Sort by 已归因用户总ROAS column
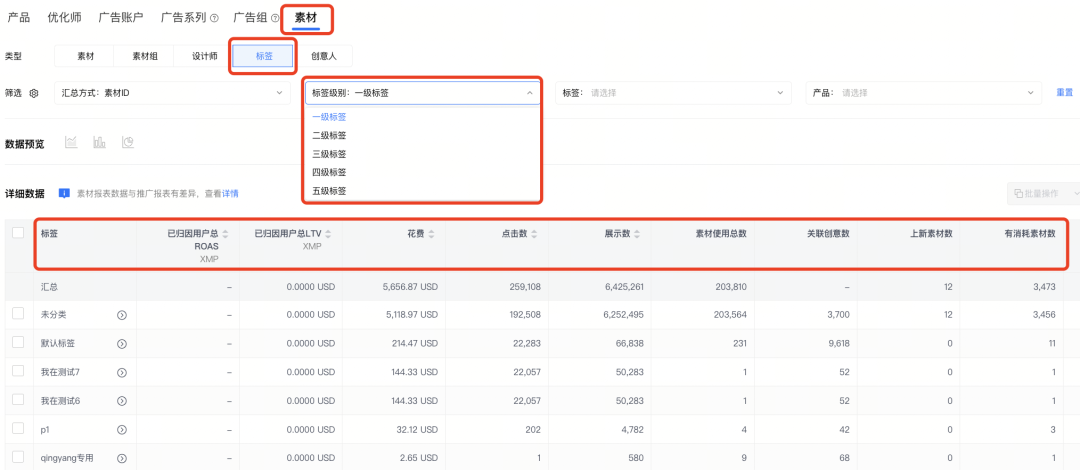This screenshot has width=1080, height=470. 225,234
